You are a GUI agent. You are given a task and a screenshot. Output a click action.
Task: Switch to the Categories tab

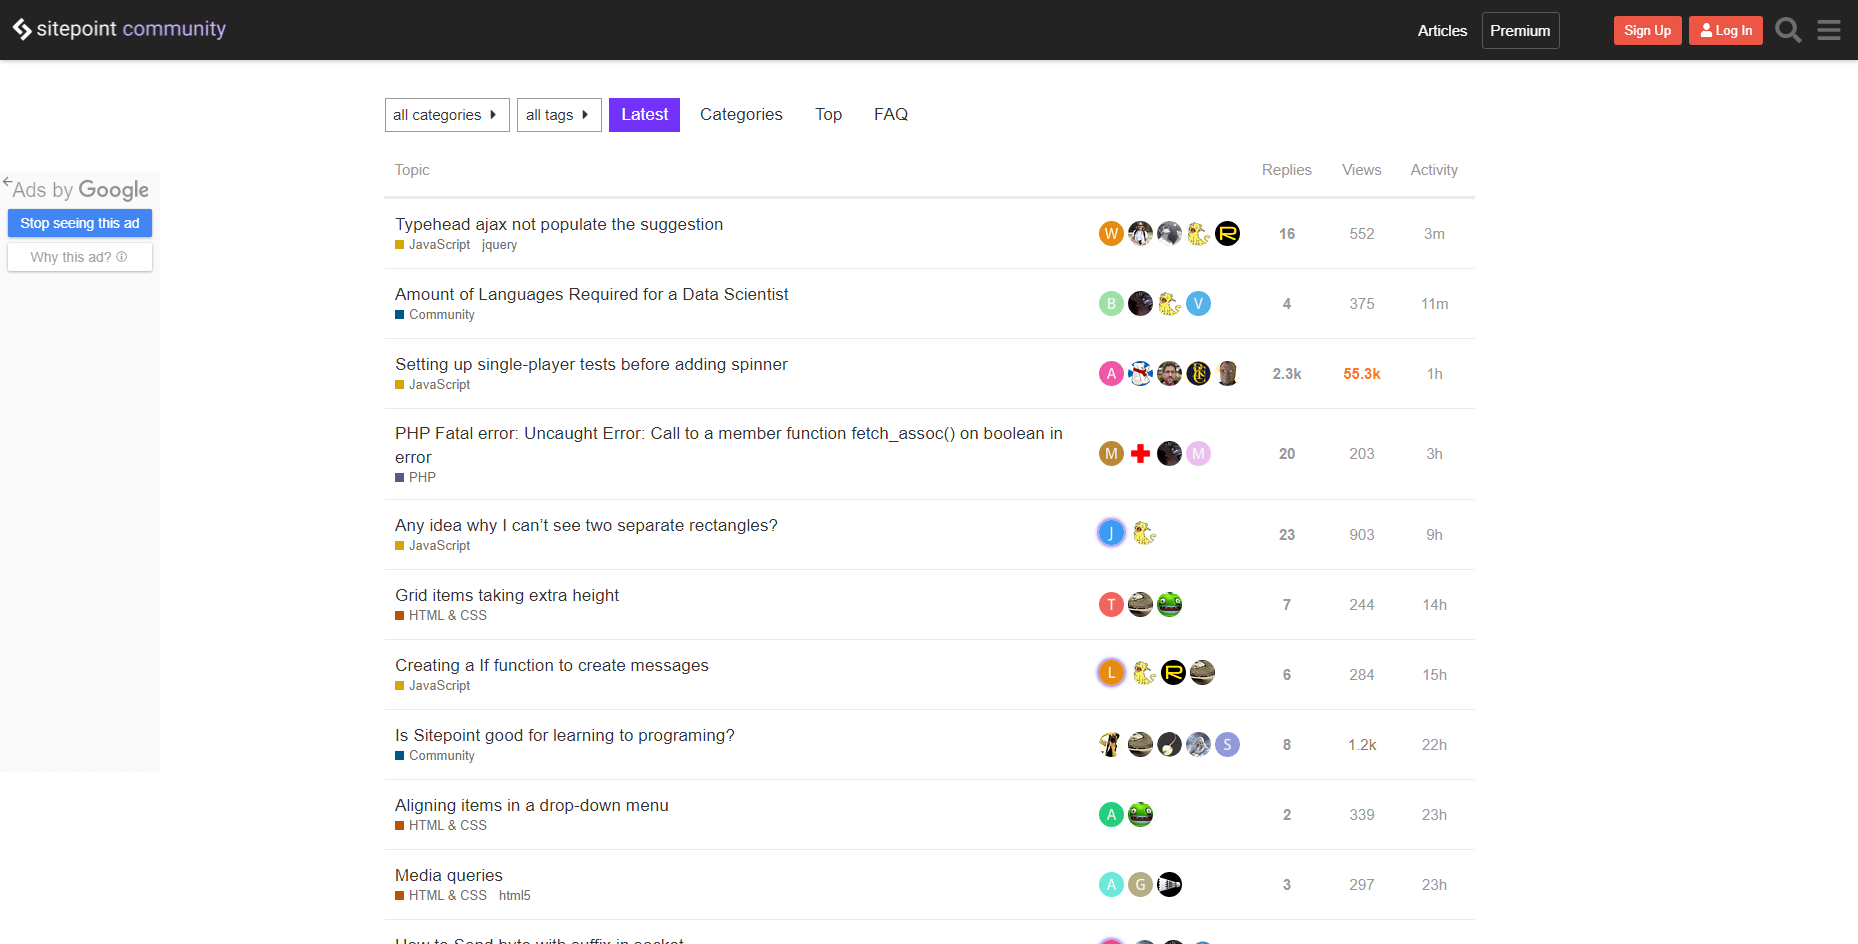click(x=740, y=114)
